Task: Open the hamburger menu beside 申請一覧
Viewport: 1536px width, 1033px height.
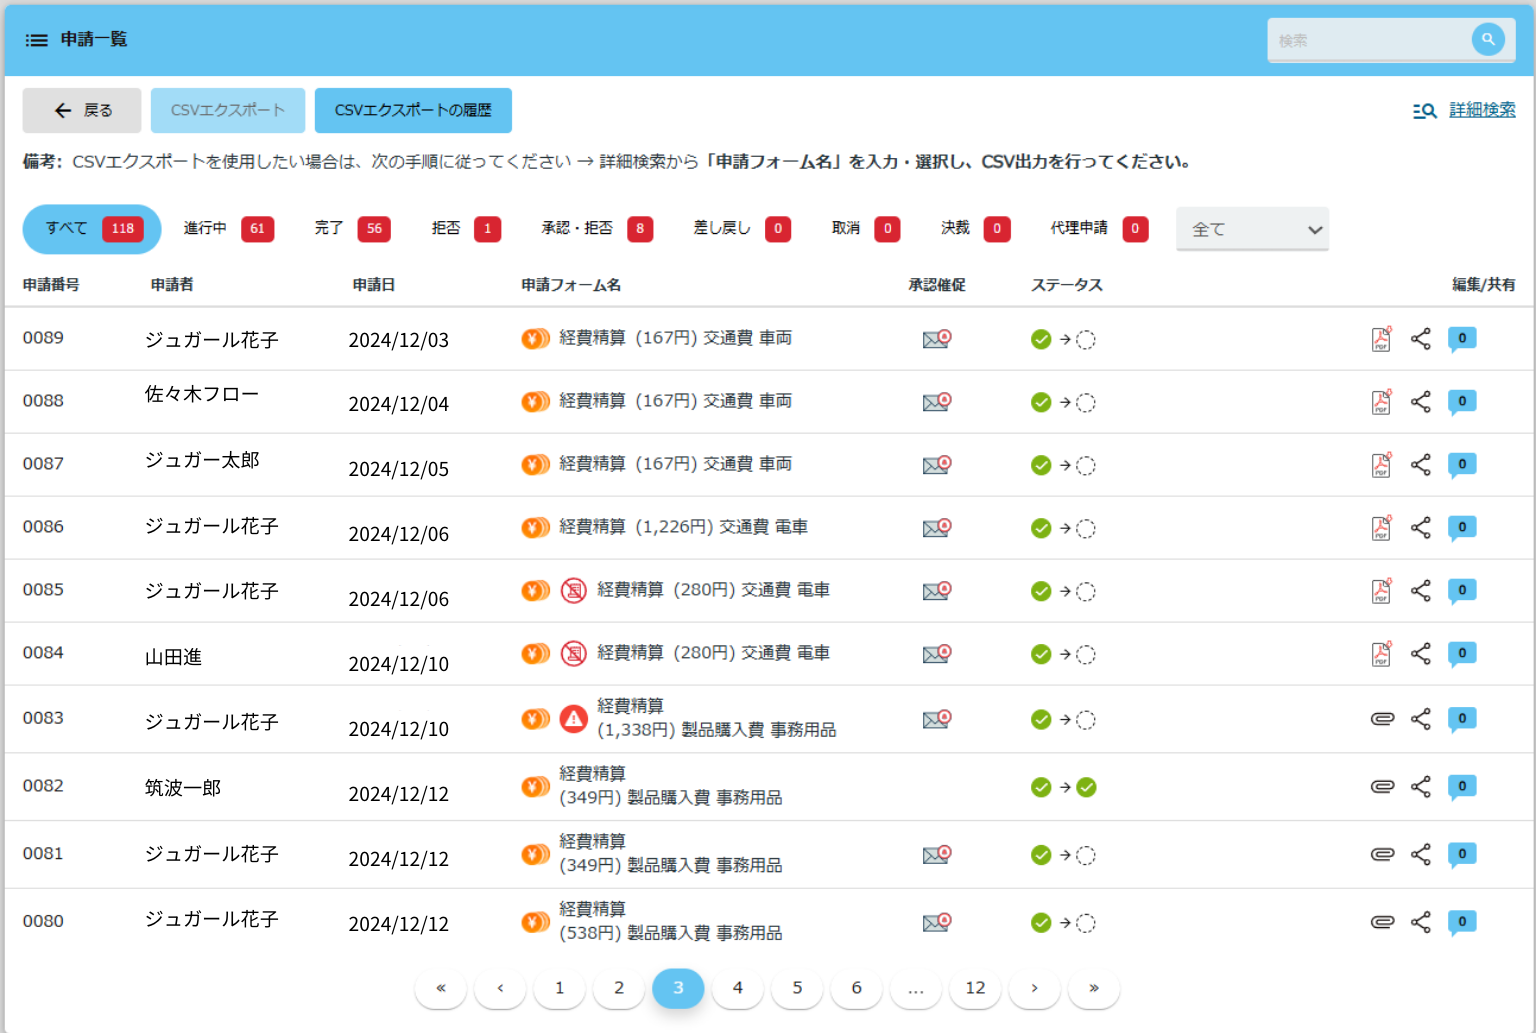Action: (36, 40)
